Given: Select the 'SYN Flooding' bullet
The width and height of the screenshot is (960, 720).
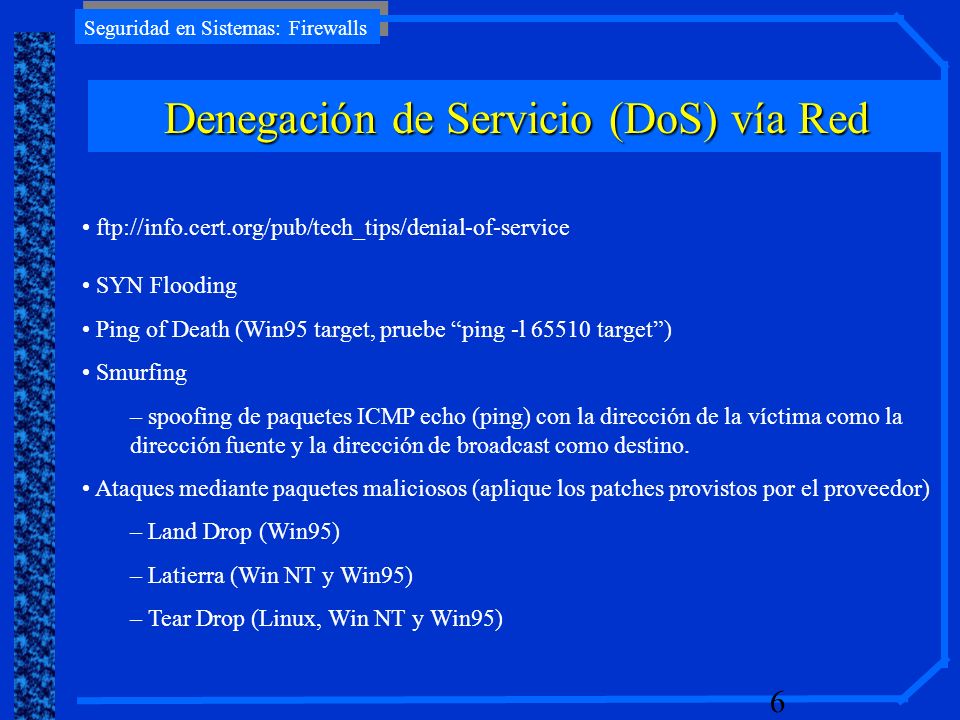Looking at the screenshot, I should click(166, 286).
